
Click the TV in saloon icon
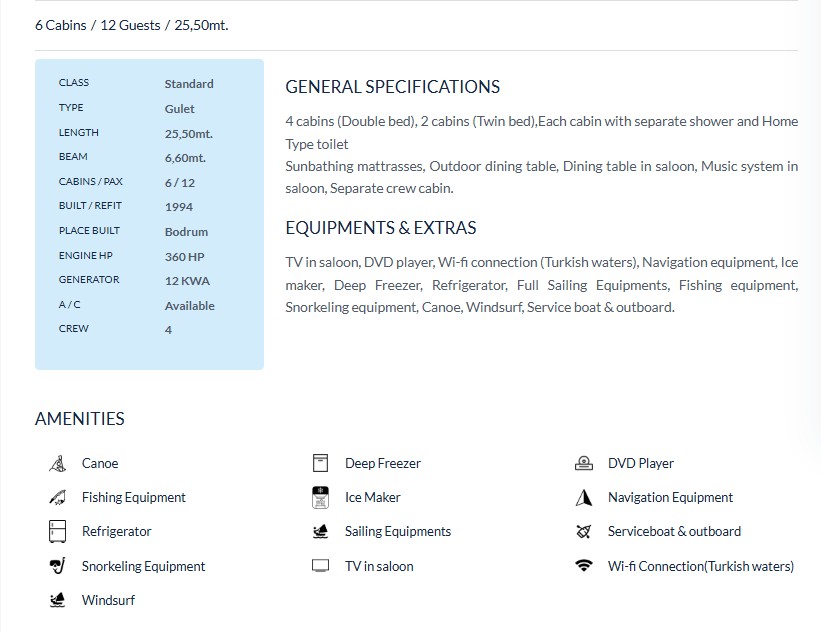pyautogui.click(x=320, y=567)
